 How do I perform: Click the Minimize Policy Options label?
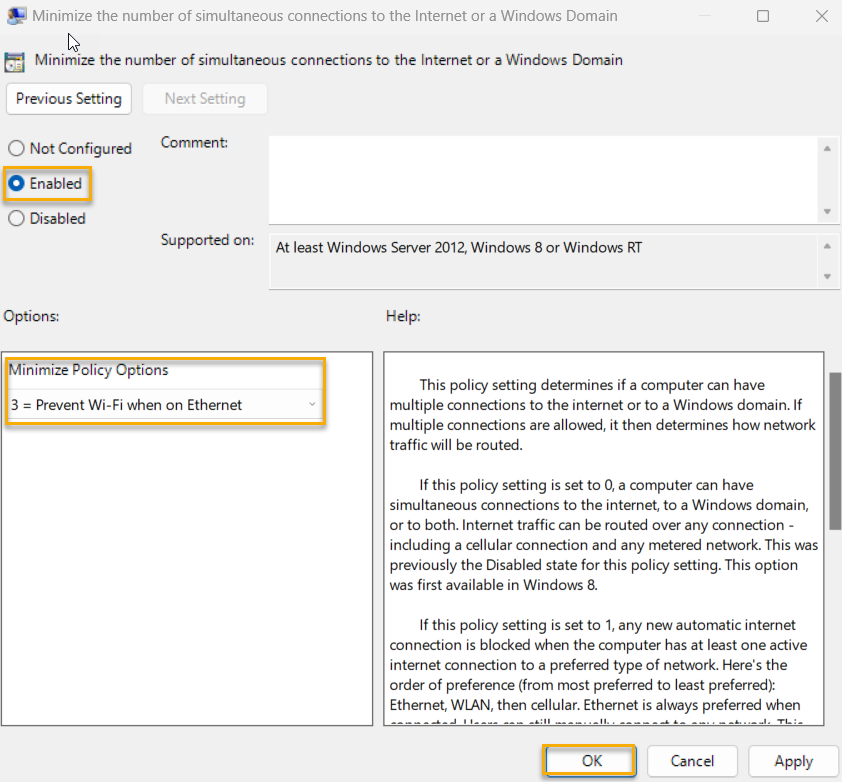coord(88,369)
